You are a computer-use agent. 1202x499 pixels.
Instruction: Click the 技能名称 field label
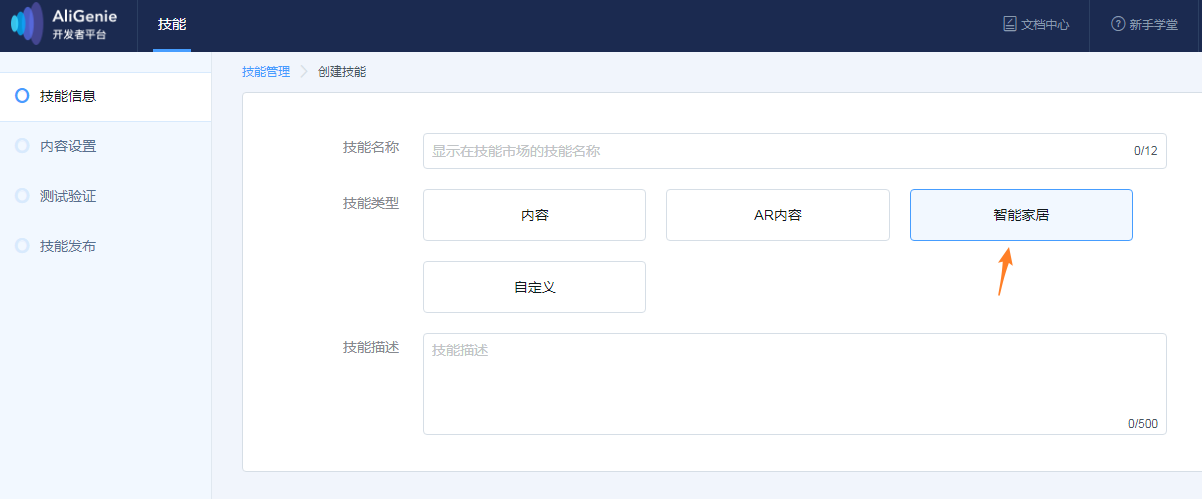tap(371, 147)
